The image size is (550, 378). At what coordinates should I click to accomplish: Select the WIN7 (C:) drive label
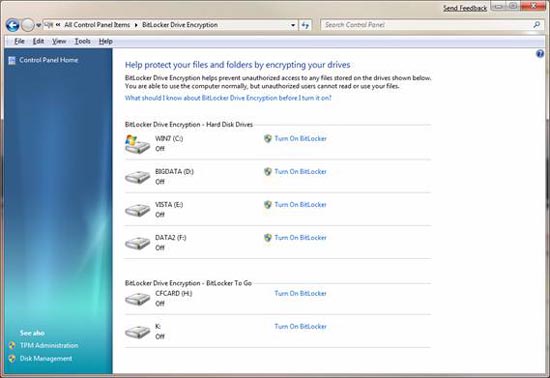169,139
